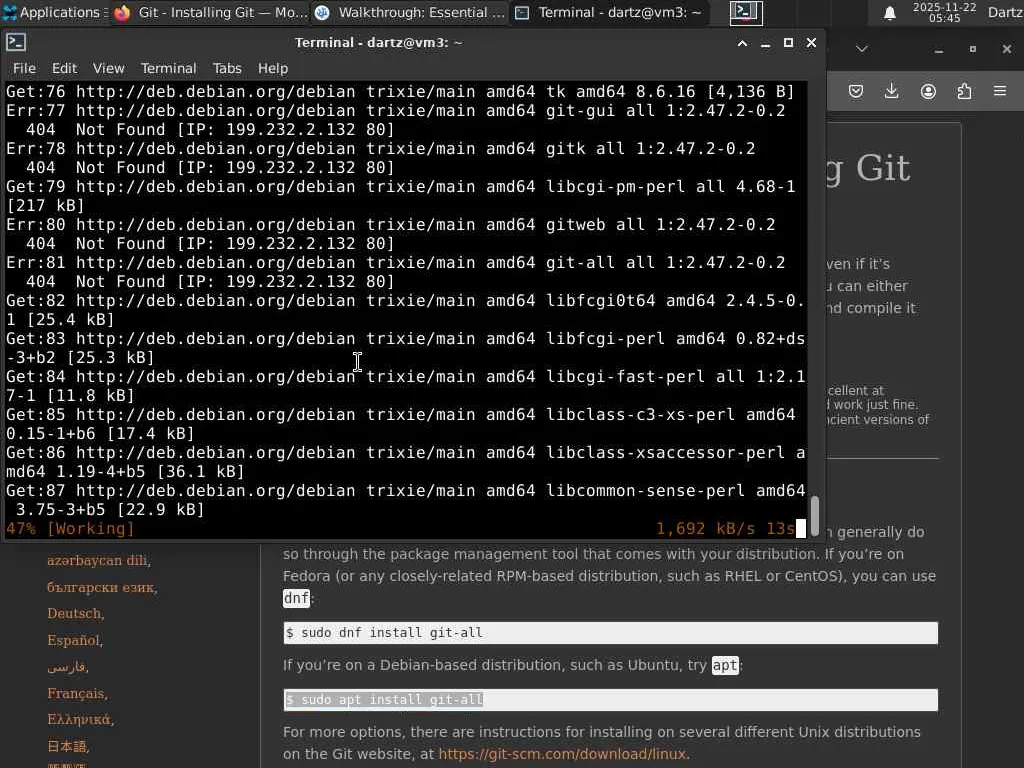
Task: Click the Dartz user label in the panel
Action: [x=1005, y=12]
